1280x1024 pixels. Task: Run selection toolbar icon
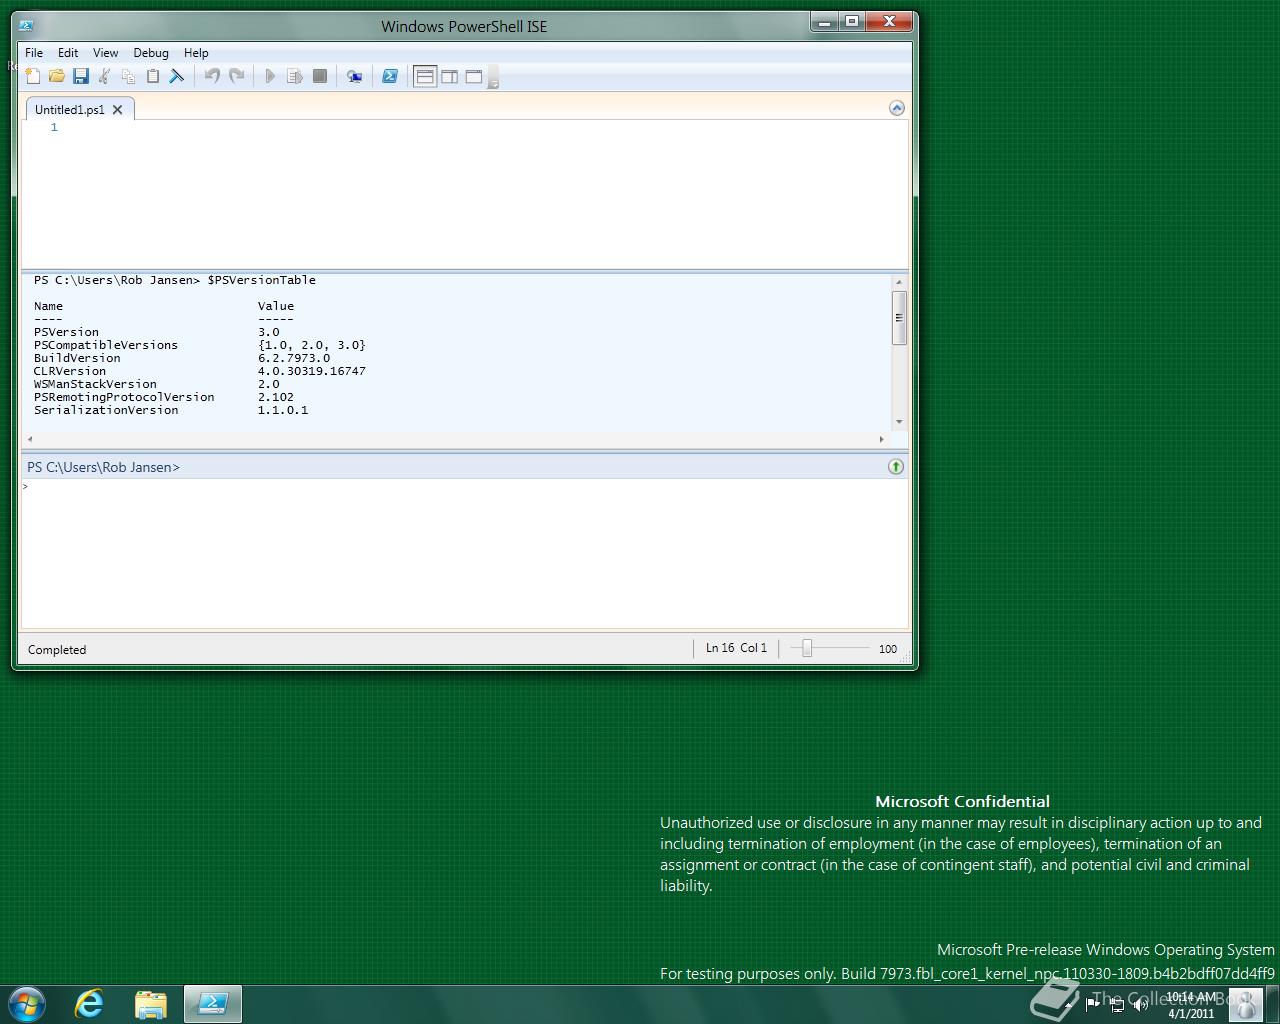tap(295, 76)
